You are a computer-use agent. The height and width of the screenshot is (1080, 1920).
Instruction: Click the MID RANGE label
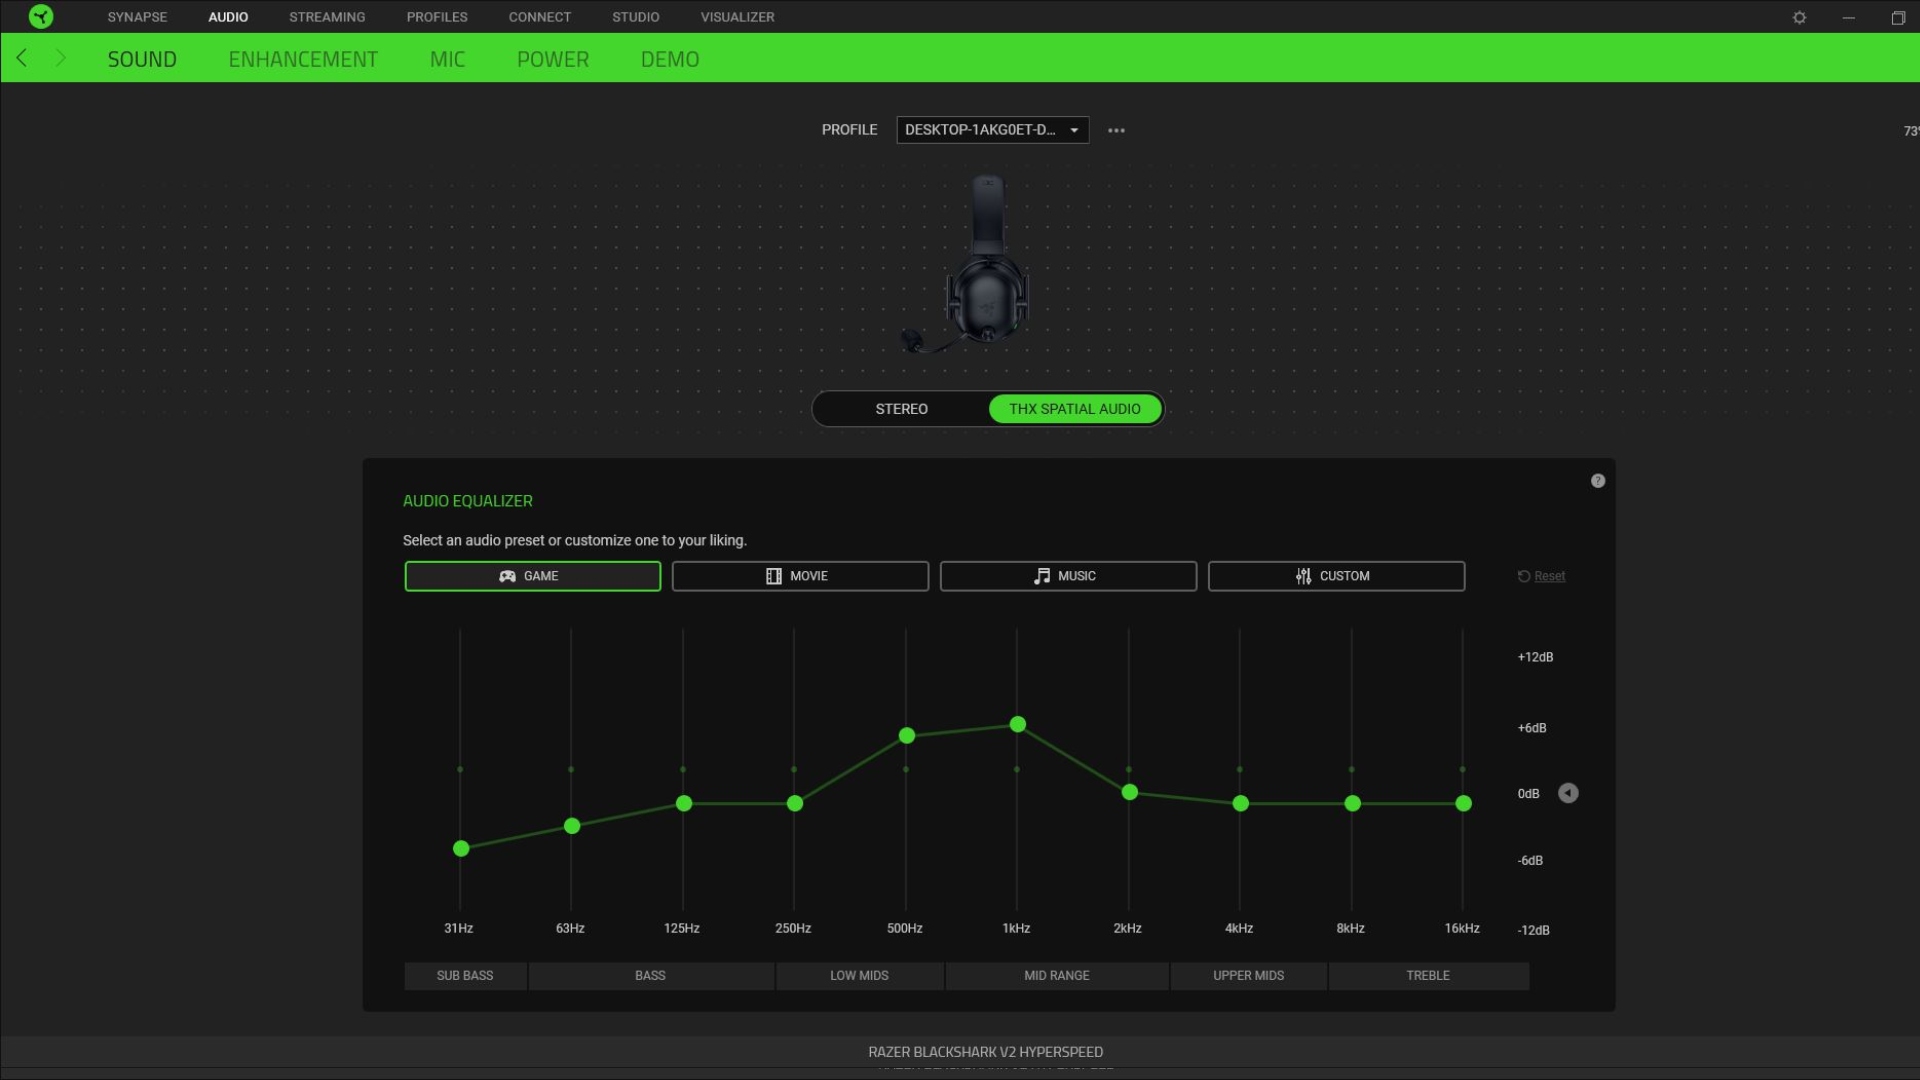1057,976
